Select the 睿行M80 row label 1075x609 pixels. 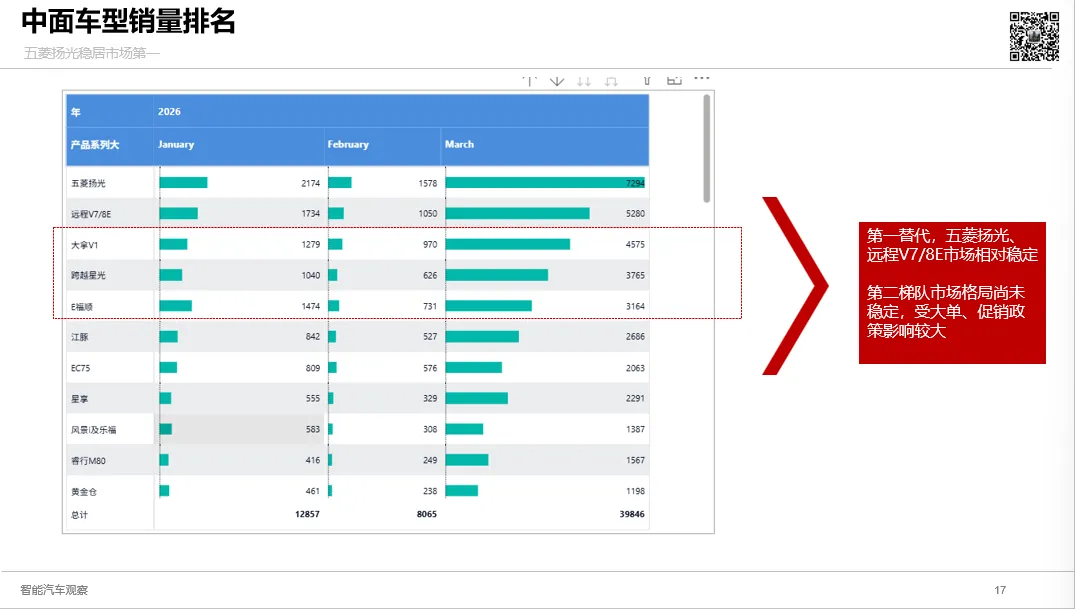(x=88, y=461)
